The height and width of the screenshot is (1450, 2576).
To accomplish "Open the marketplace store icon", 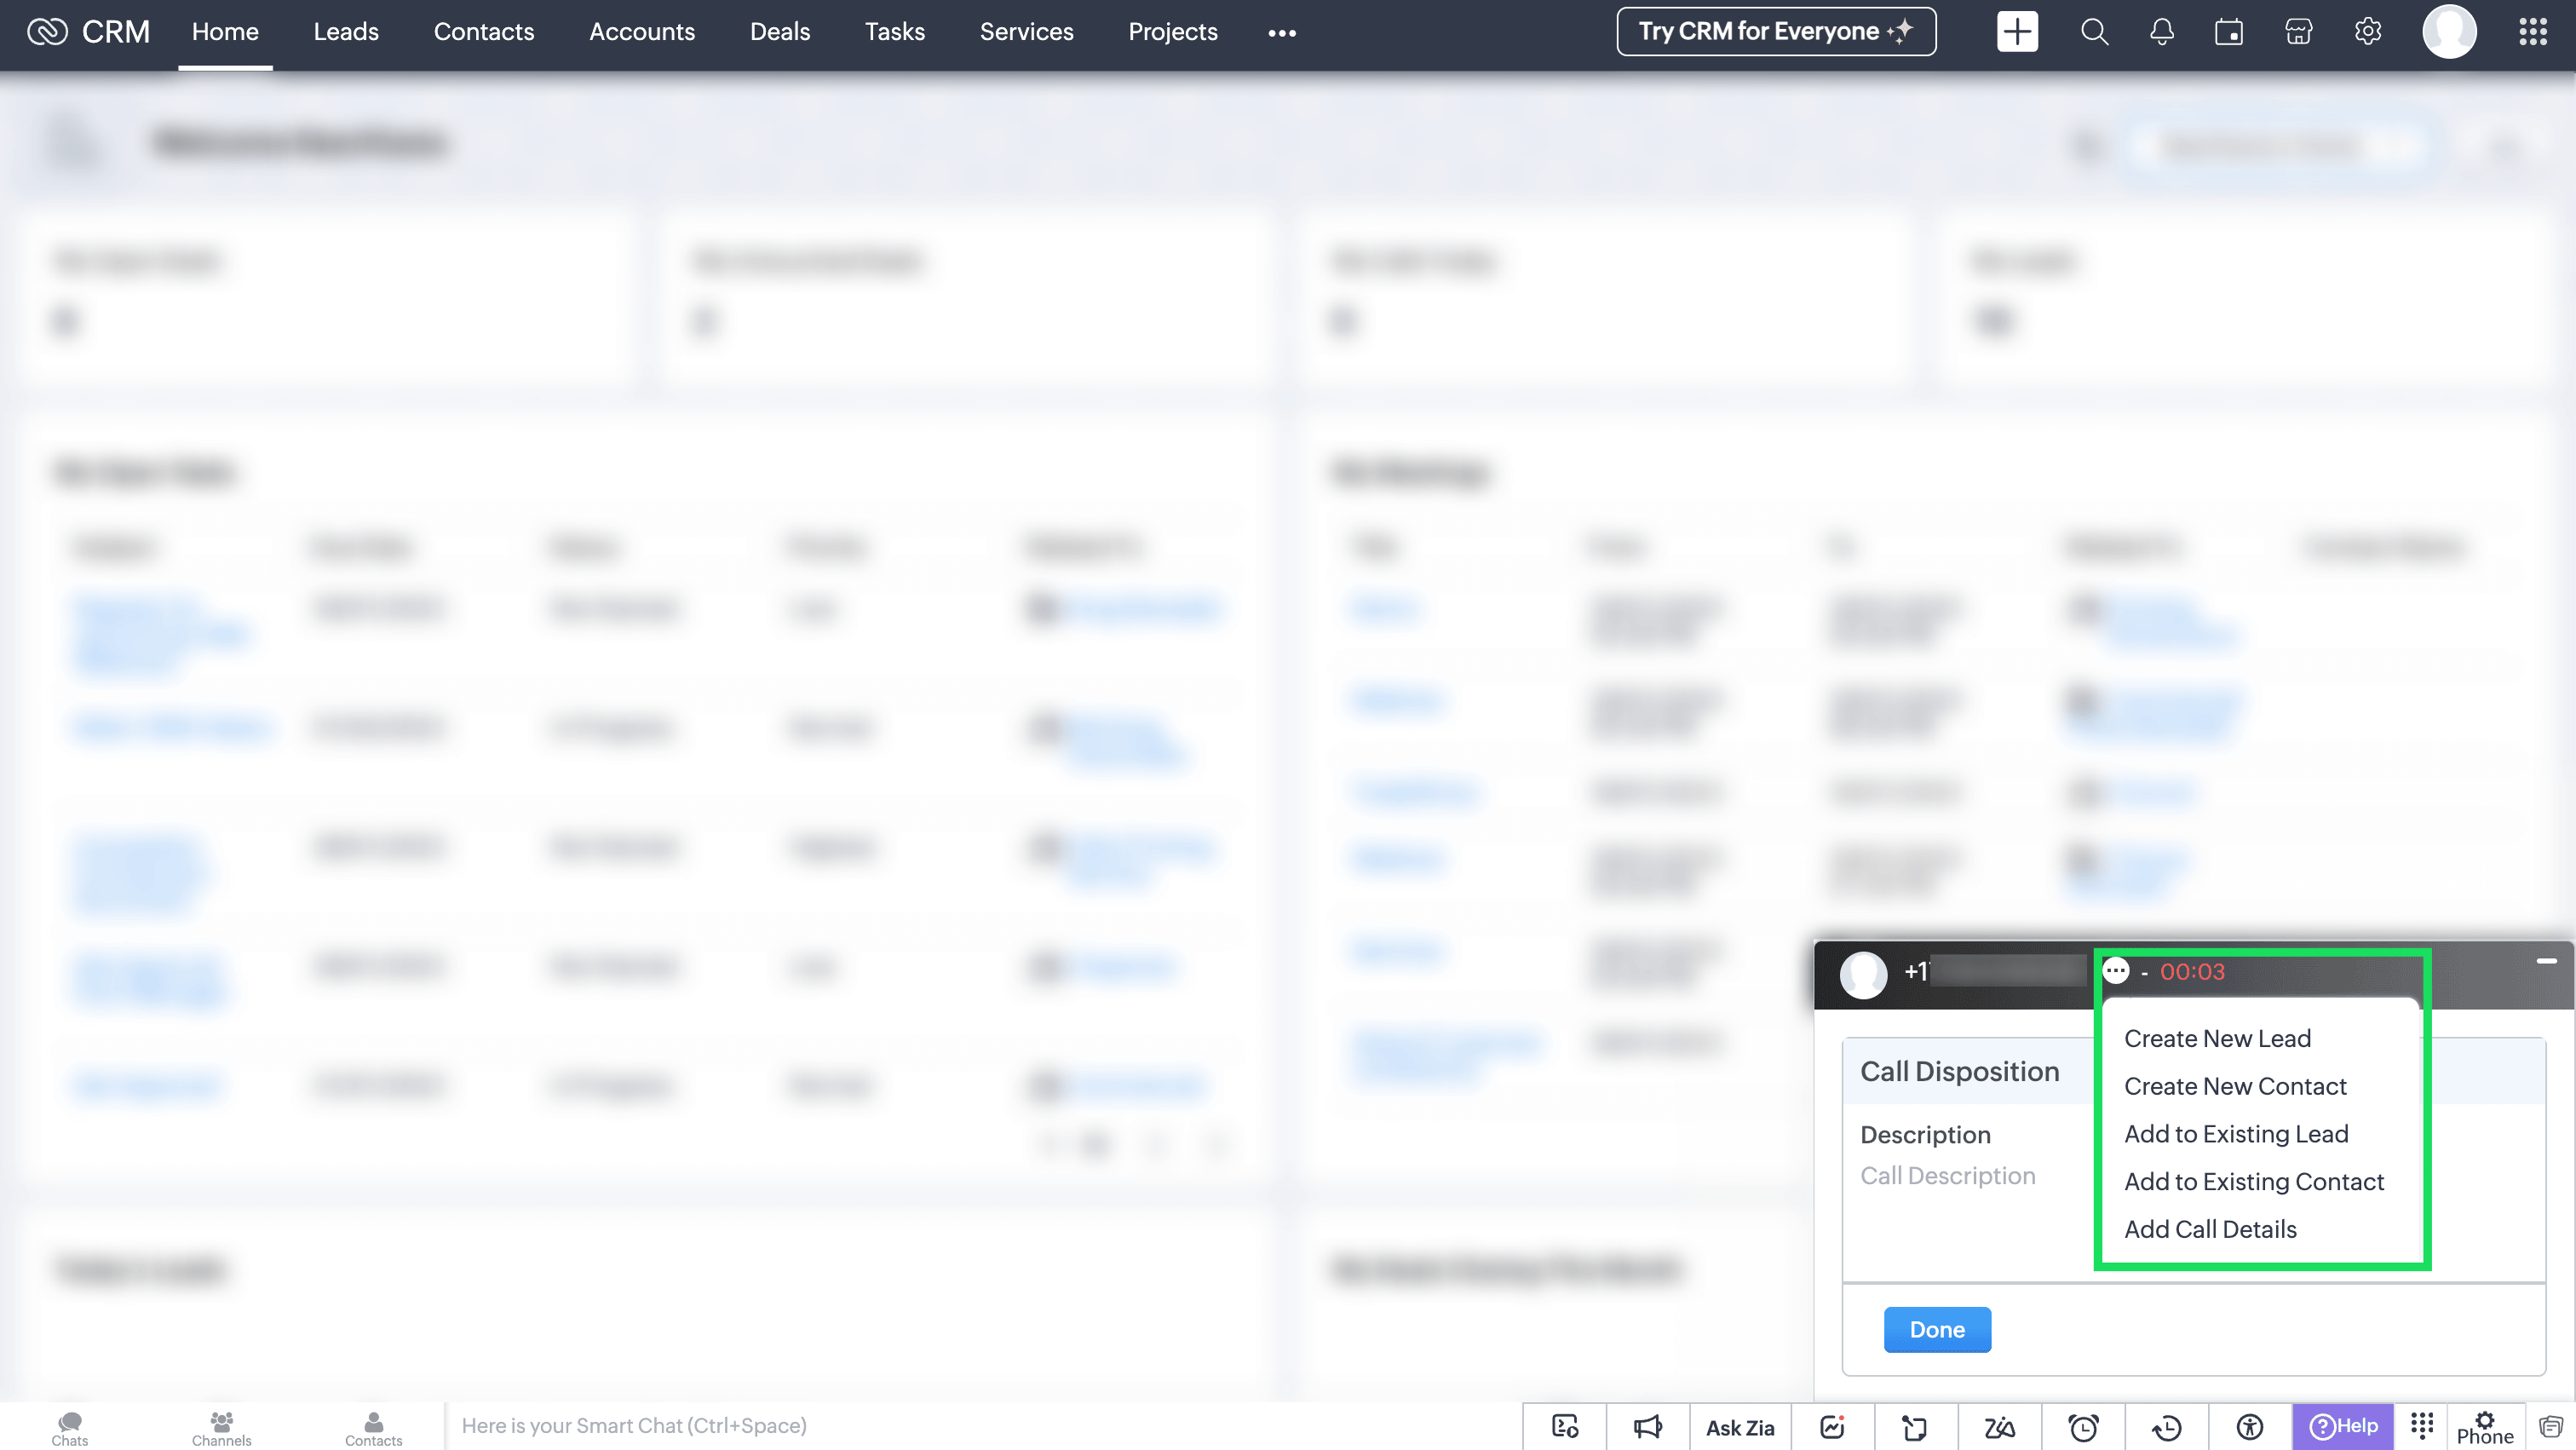I will coord(2298,32).
